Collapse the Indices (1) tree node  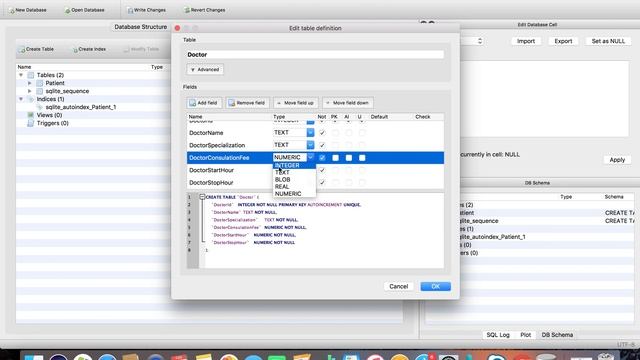tap(21, 99)
